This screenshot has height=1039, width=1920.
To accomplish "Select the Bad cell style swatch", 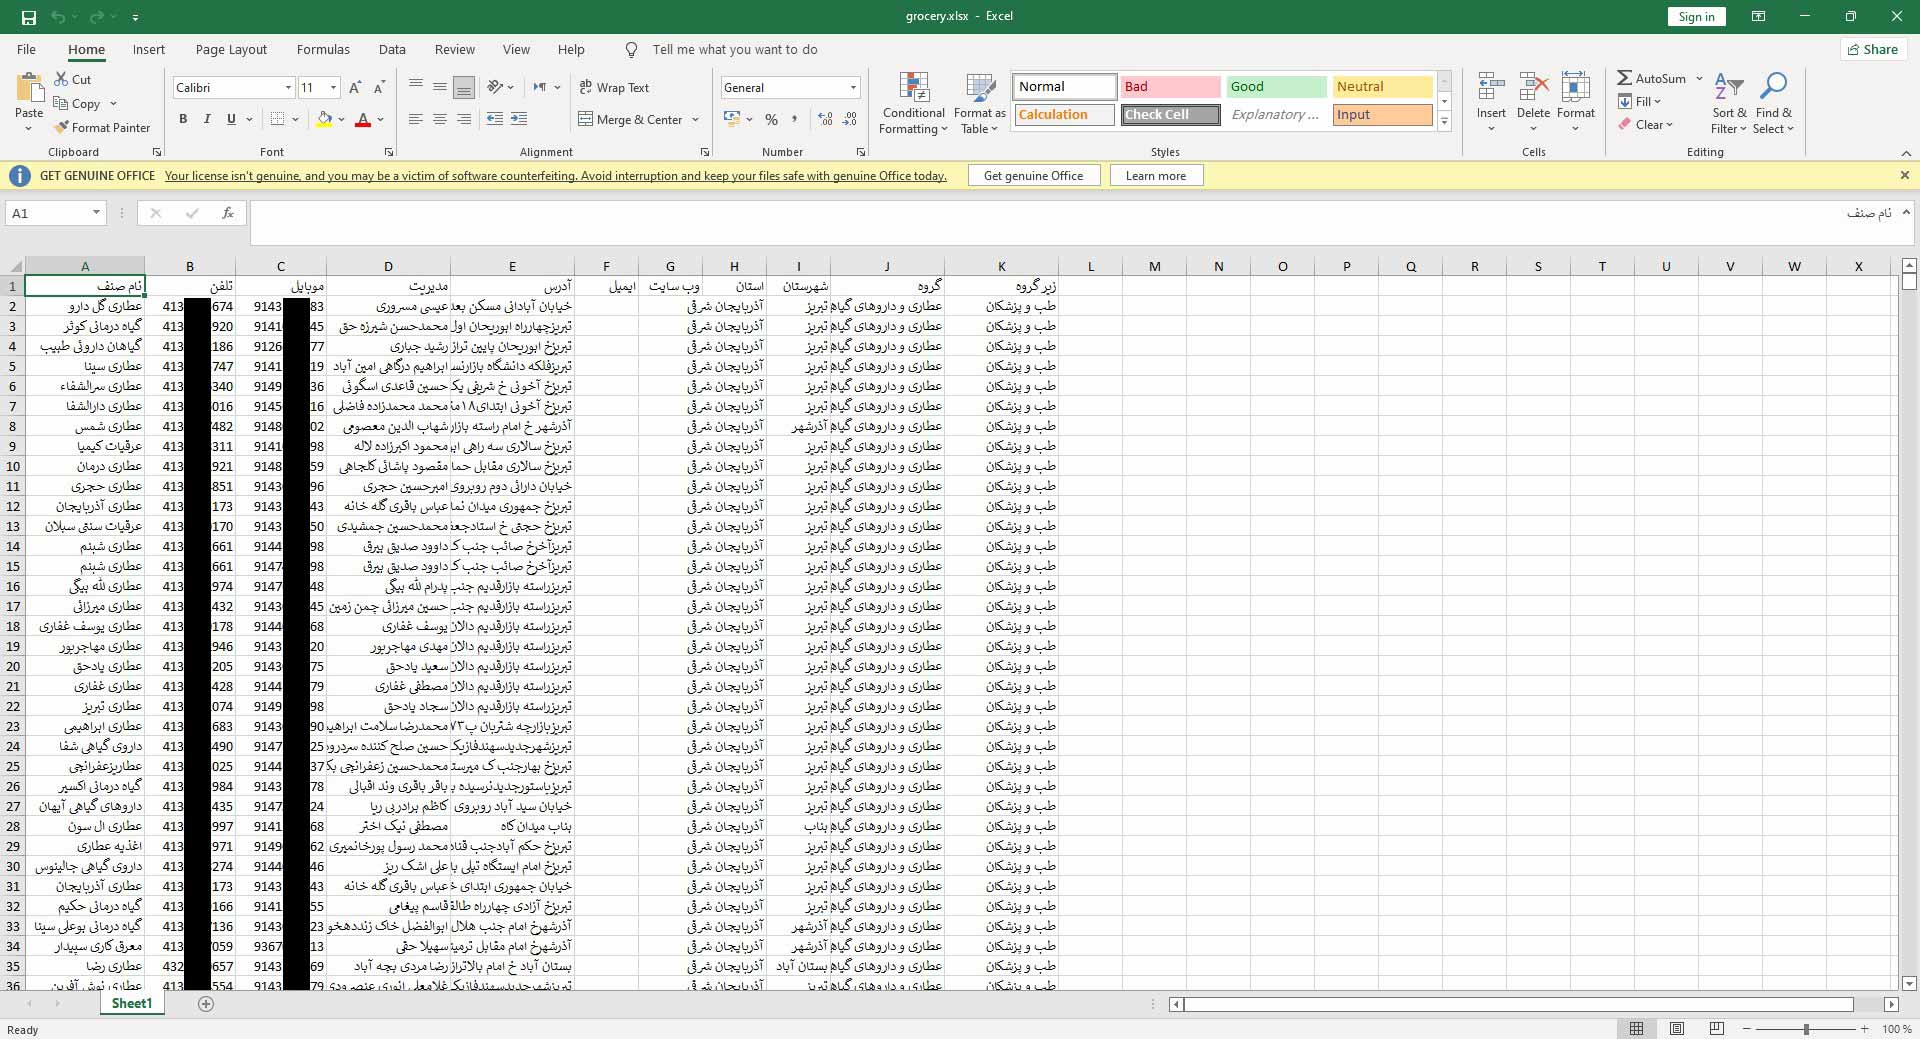I will pyautogui.click(x=1169, y=87).
